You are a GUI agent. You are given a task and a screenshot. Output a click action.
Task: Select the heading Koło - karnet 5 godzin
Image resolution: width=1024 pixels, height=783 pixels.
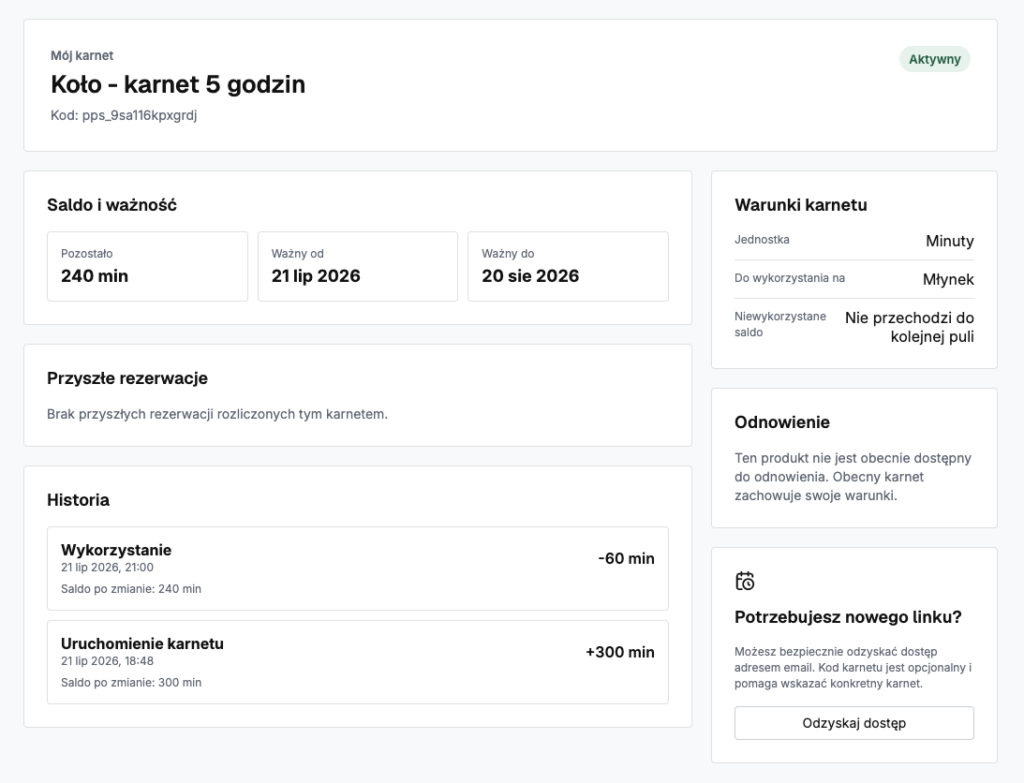178,84
